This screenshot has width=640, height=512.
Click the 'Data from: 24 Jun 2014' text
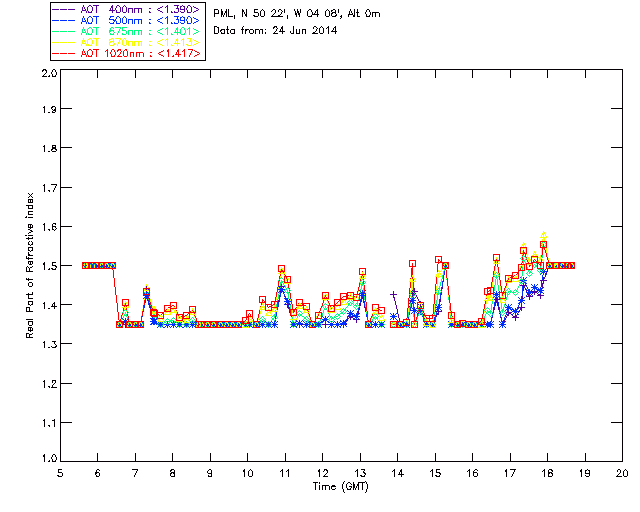click(275, 31)
